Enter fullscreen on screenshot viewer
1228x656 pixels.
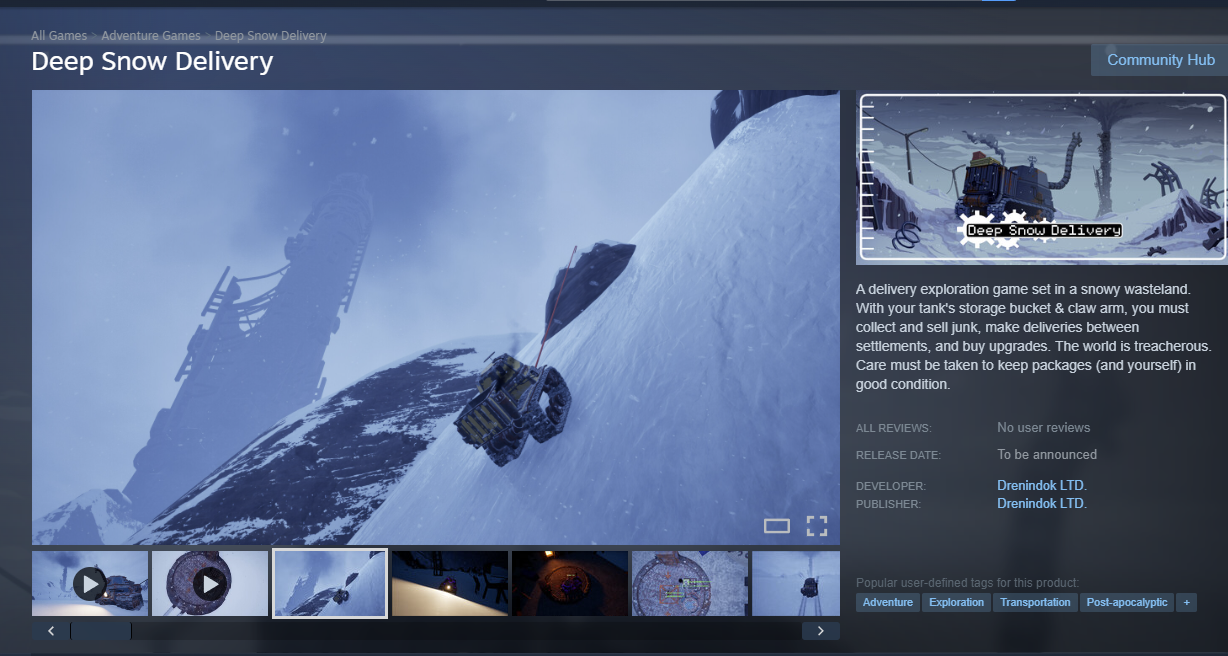pos(817,526)
